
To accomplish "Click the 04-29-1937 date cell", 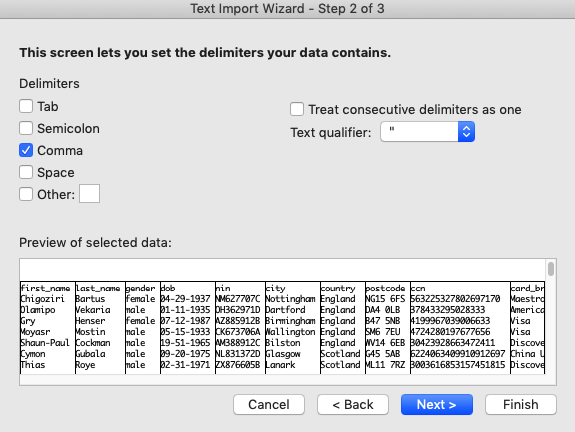I will coord(186,299).
